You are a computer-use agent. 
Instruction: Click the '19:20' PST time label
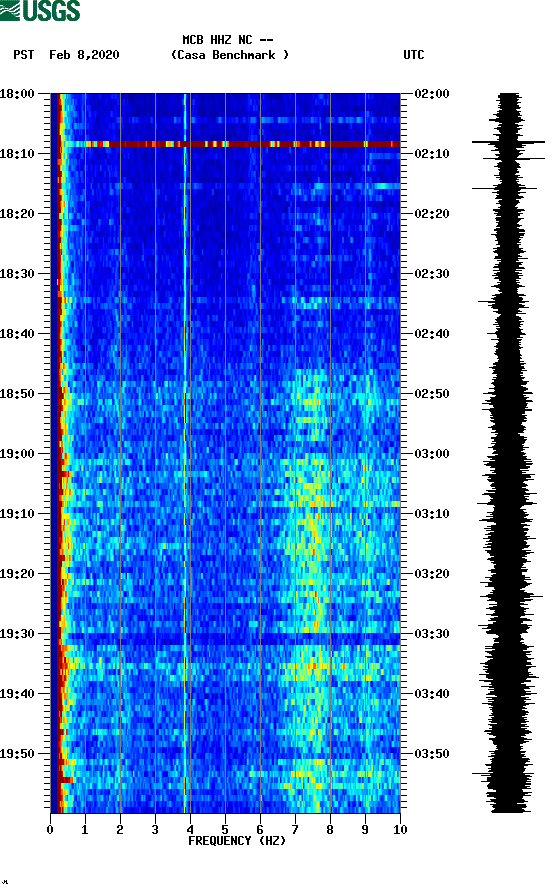[17, 574]
